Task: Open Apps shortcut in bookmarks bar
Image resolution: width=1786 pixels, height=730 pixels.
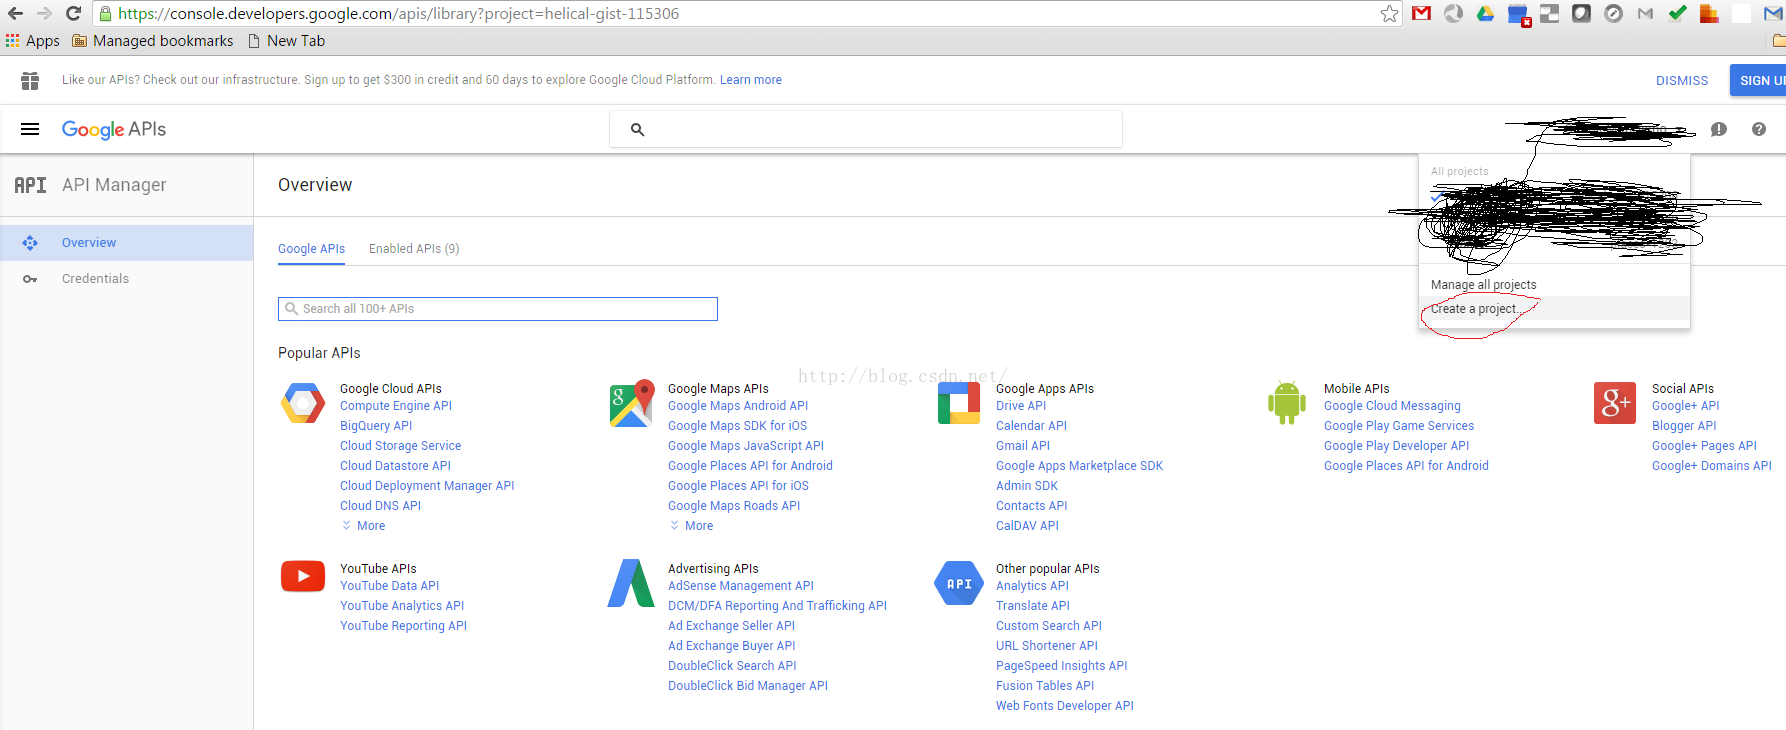Action: [x=33, y=41]
